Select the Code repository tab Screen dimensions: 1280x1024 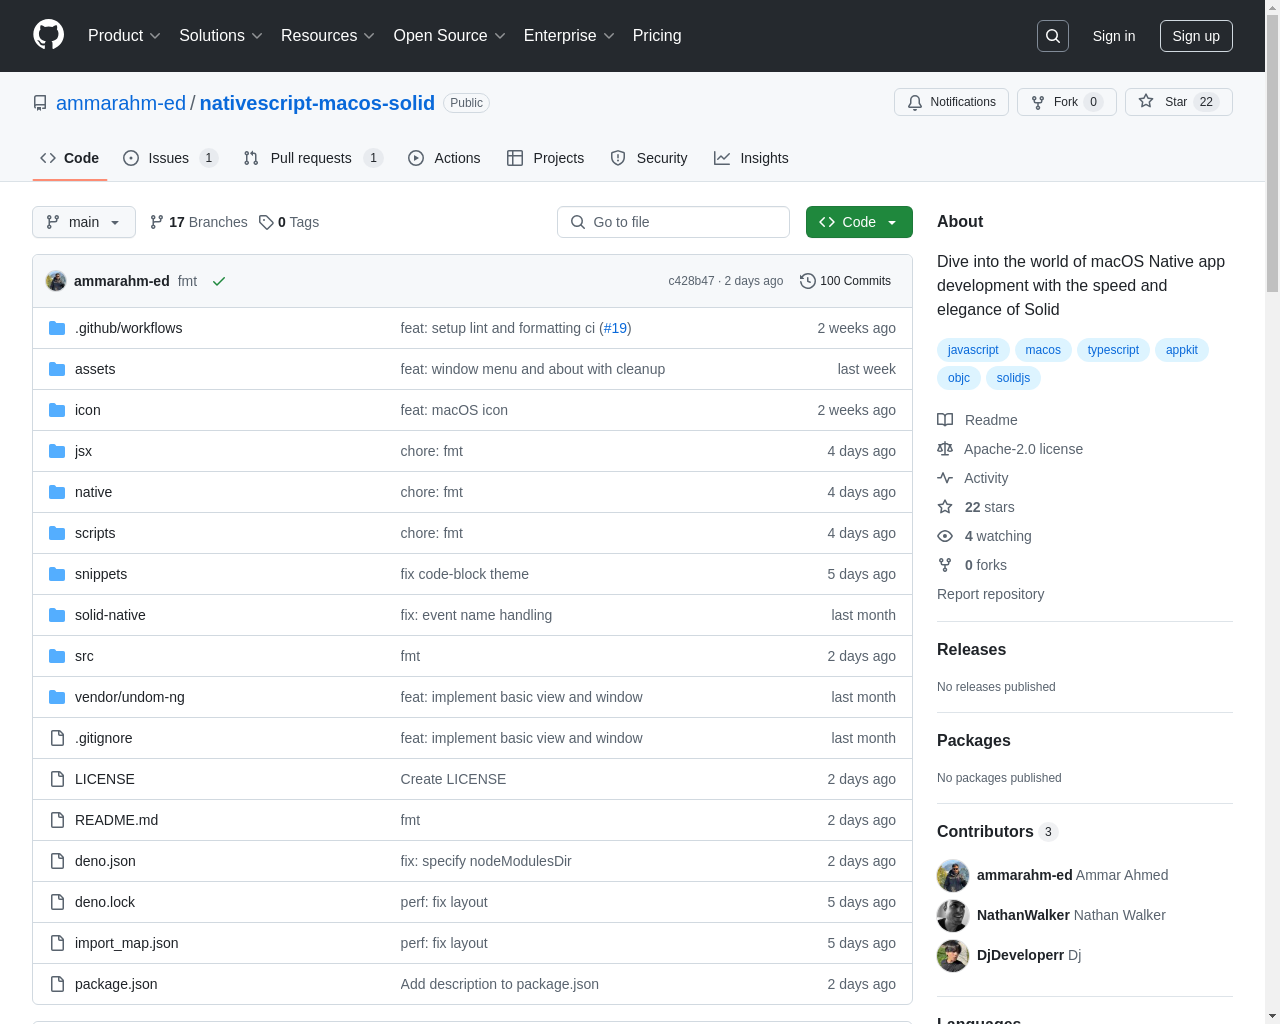coord(70,158)
